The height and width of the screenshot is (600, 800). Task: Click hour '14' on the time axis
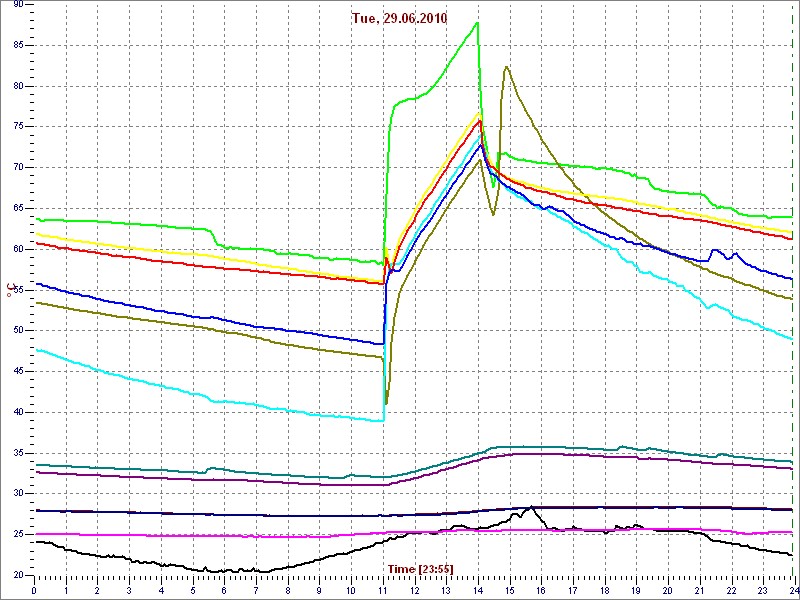tap(478, 591)
